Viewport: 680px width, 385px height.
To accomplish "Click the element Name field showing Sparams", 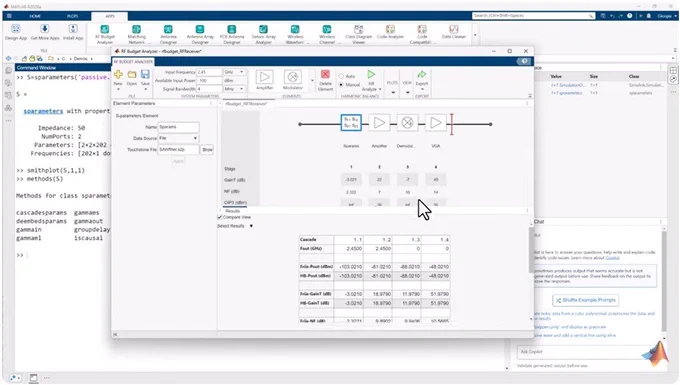I will coord(178,127).
